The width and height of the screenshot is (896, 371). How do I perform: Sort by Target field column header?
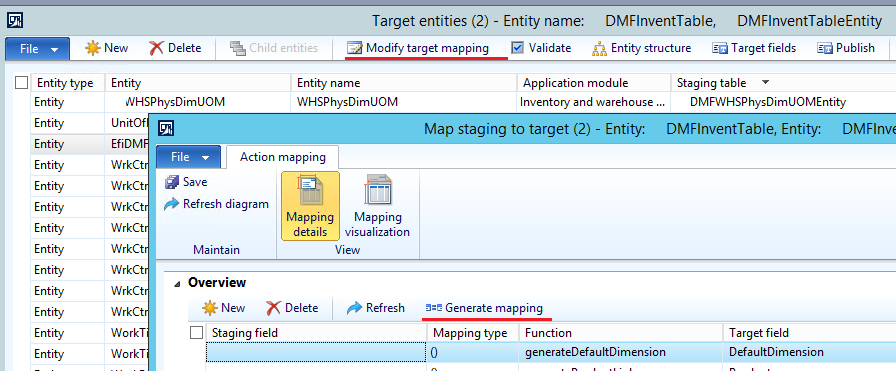[x=809, y=333]
